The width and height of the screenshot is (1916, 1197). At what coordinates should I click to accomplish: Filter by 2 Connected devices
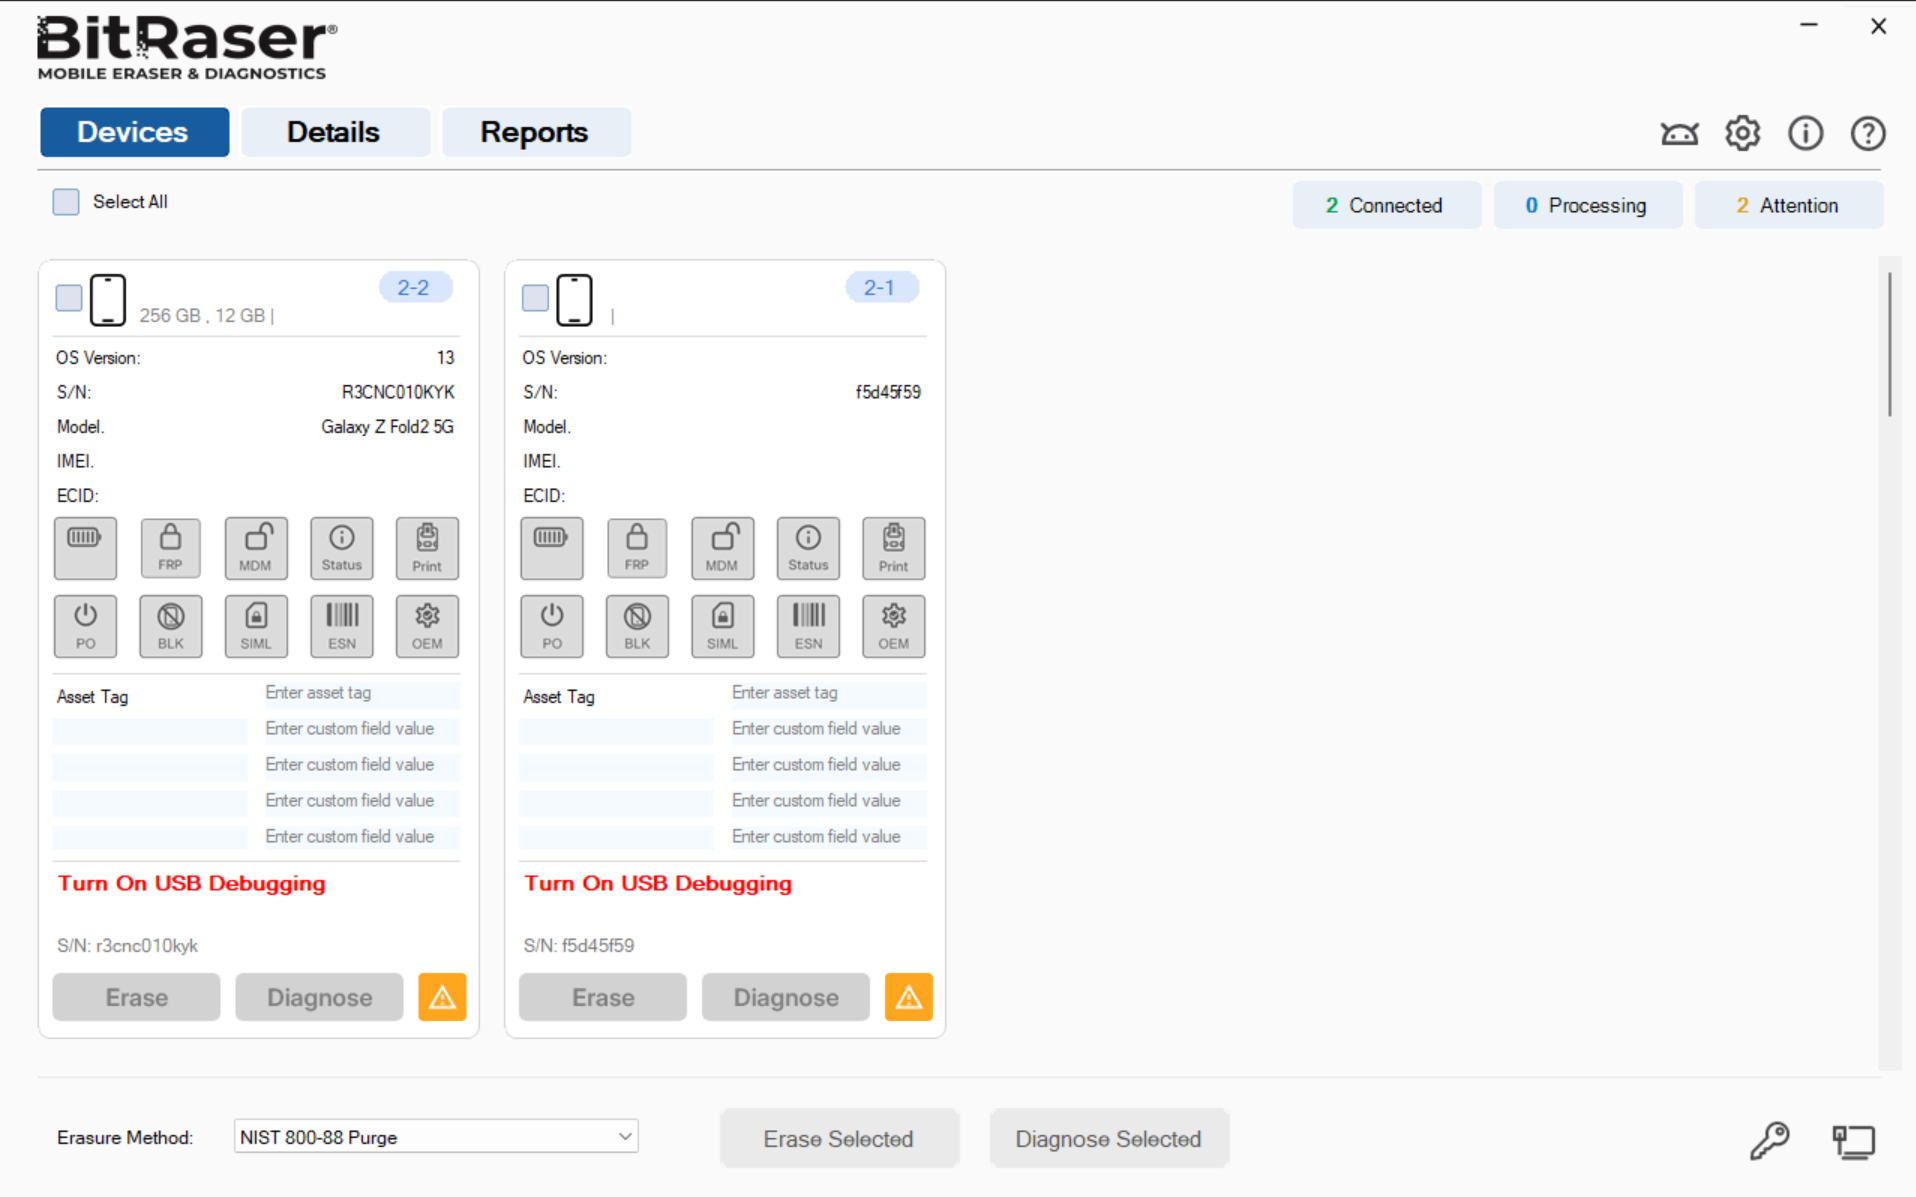coord(1386,205)
